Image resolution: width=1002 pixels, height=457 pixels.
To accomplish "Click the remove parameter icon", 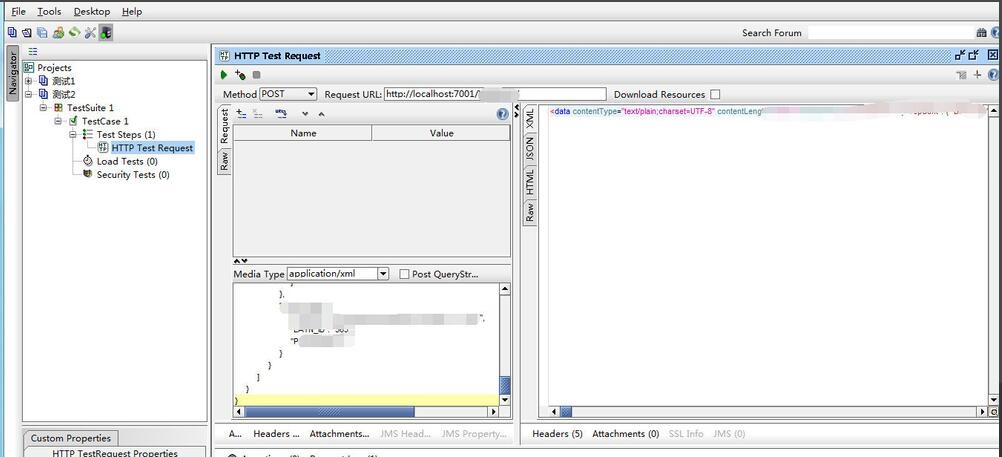I will pyautogui.click(x=258, y=114).
